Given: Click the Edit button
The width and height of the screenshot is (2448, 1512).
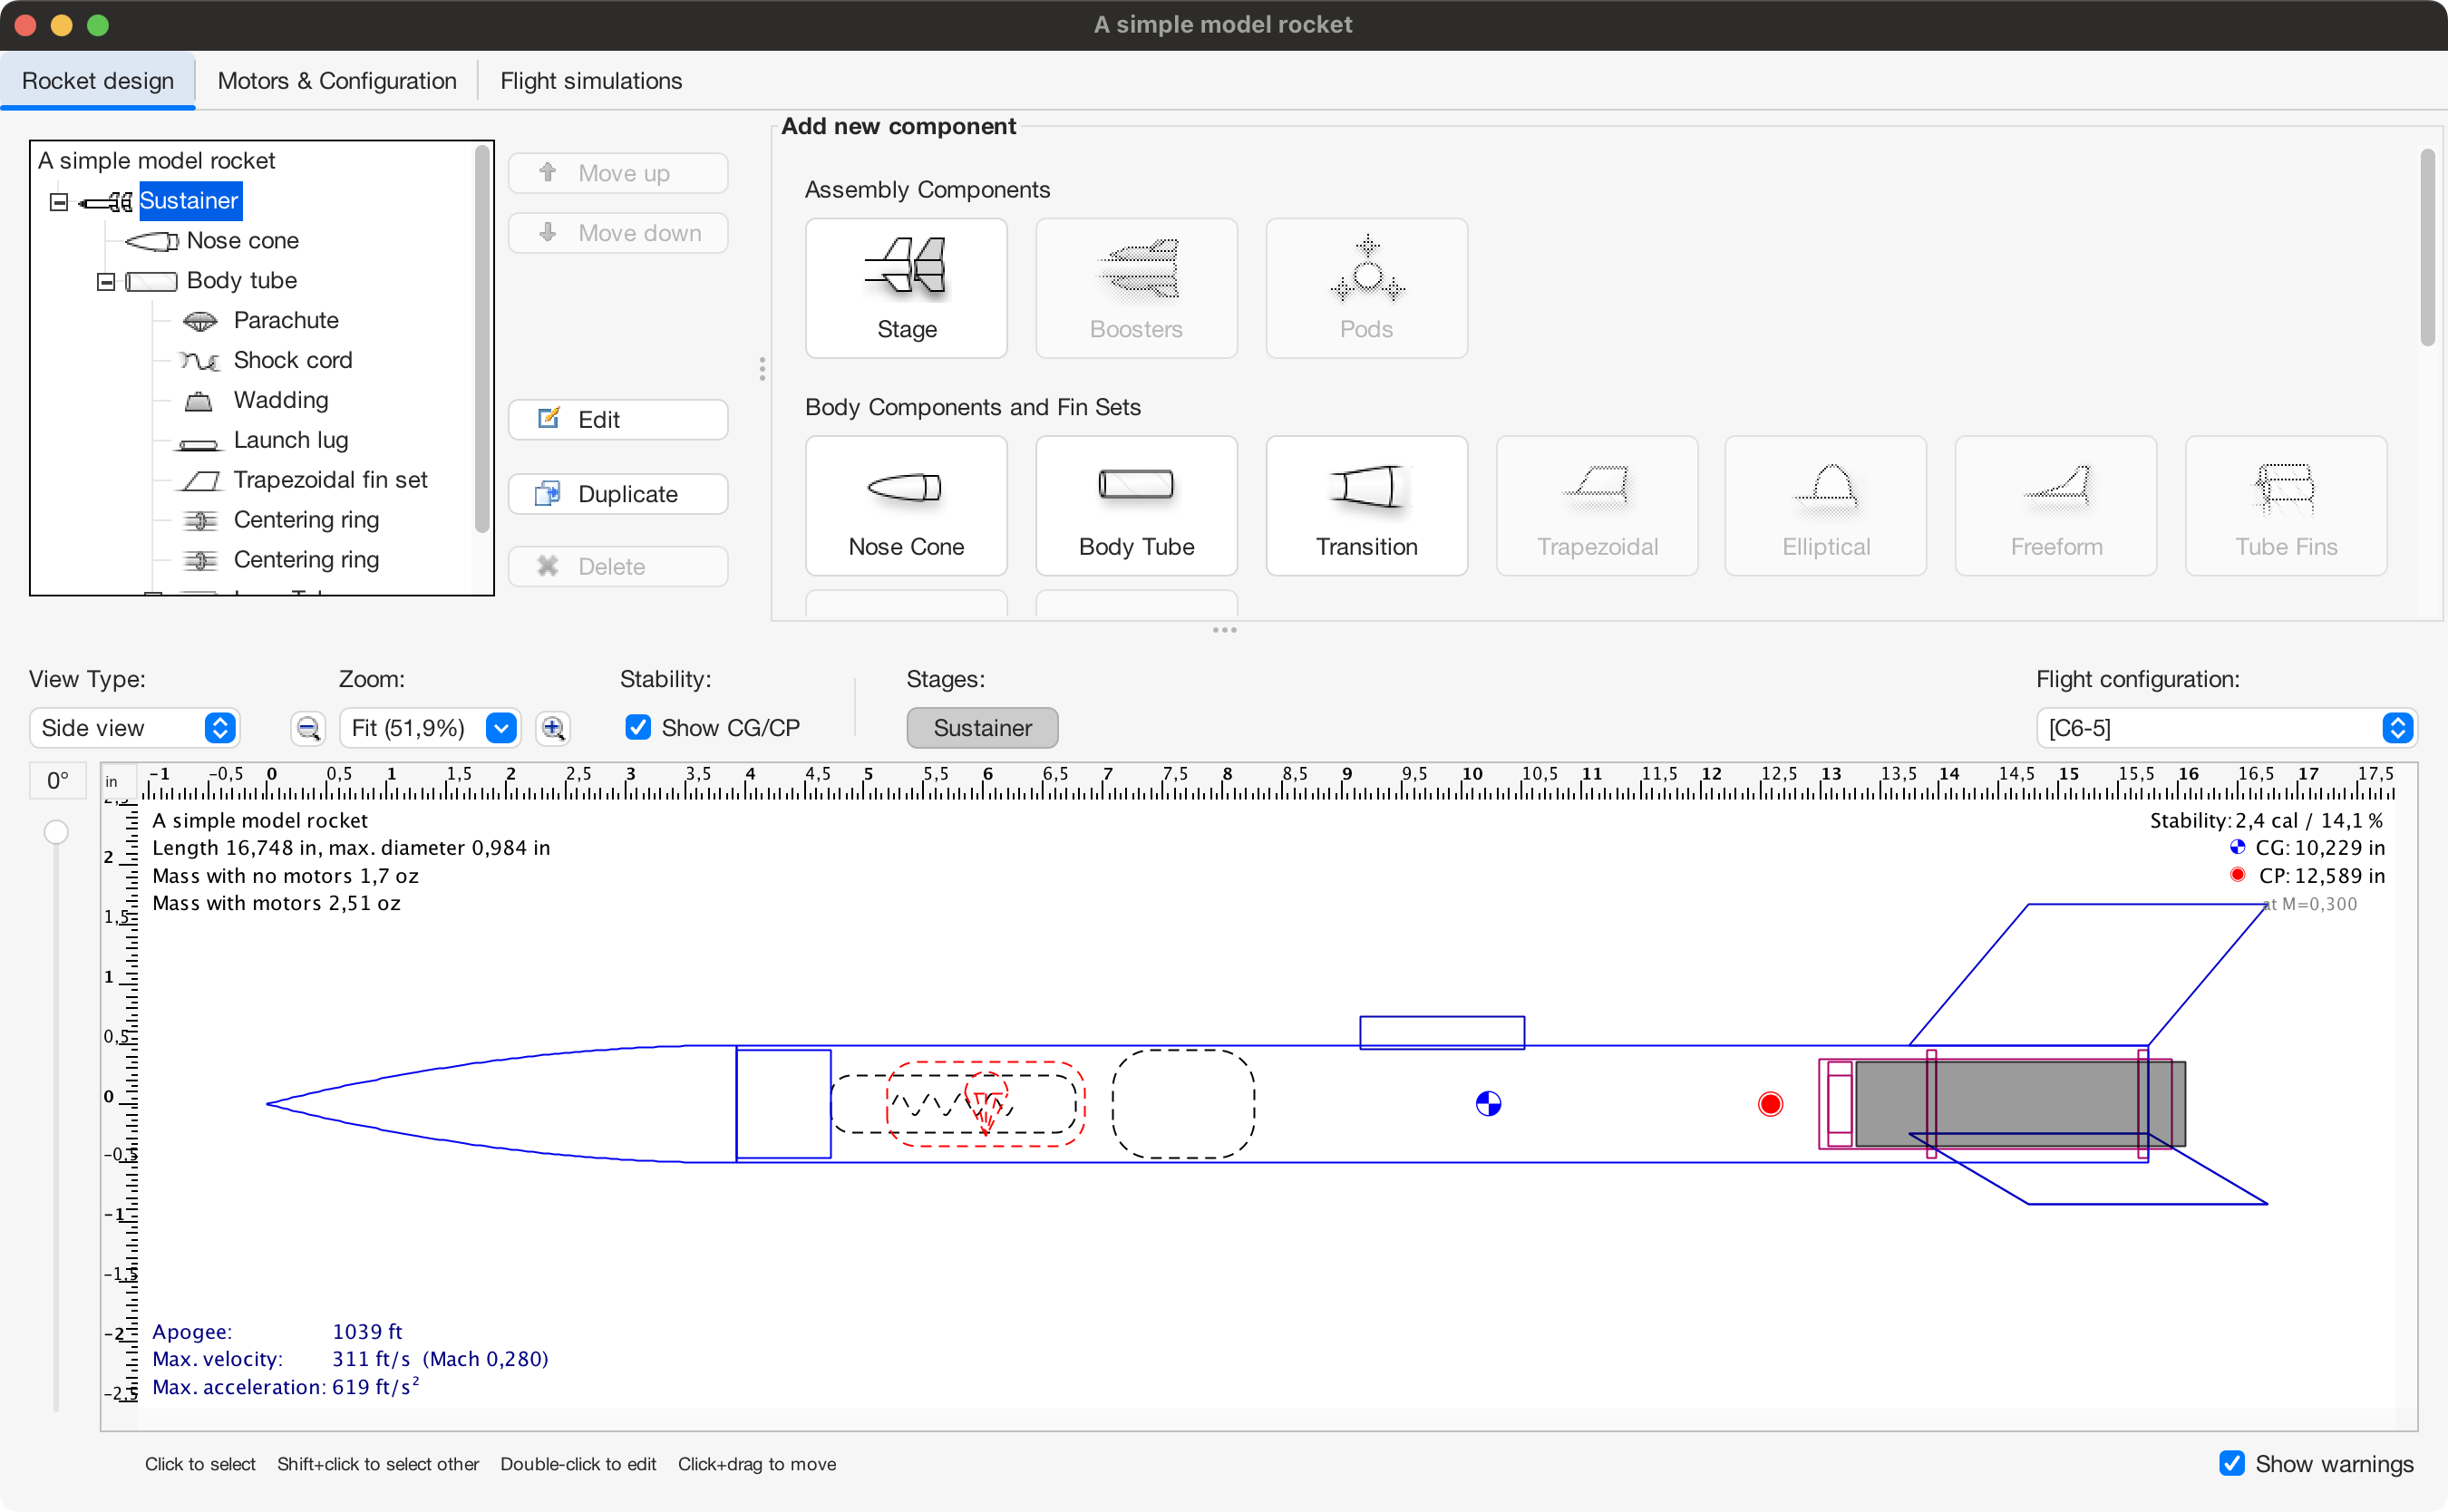Looking at the screenshot, I should (x=617, y=420).
